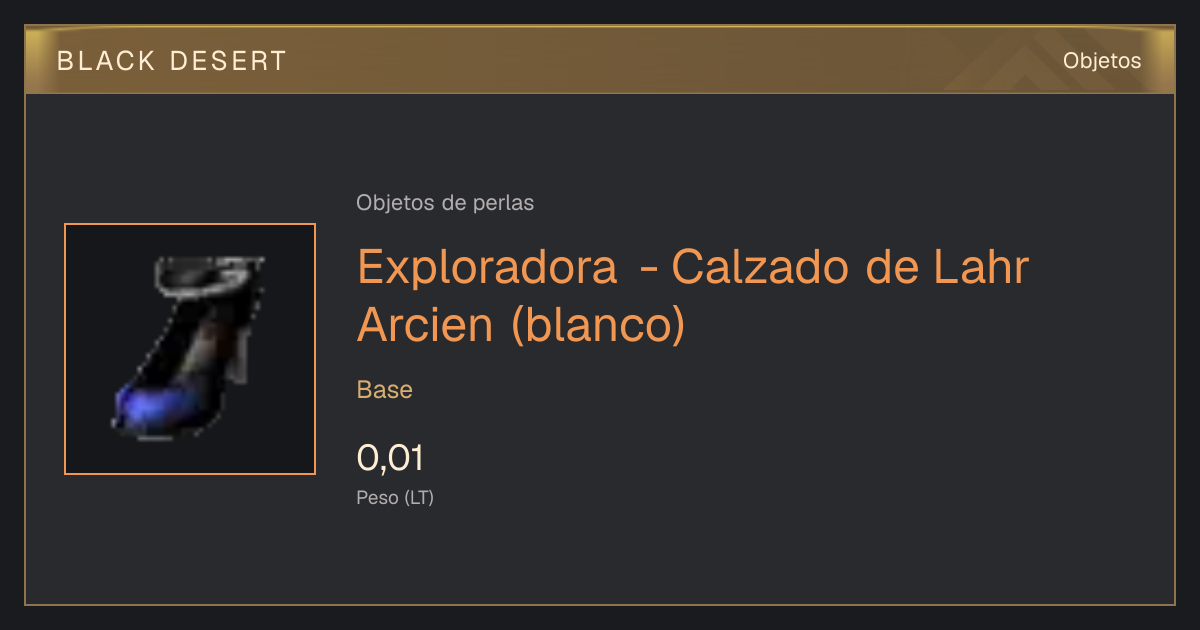Viewport: 1200px width, 630px height.
Task: Click the dash separator in item title
Action: pos(648,269)
